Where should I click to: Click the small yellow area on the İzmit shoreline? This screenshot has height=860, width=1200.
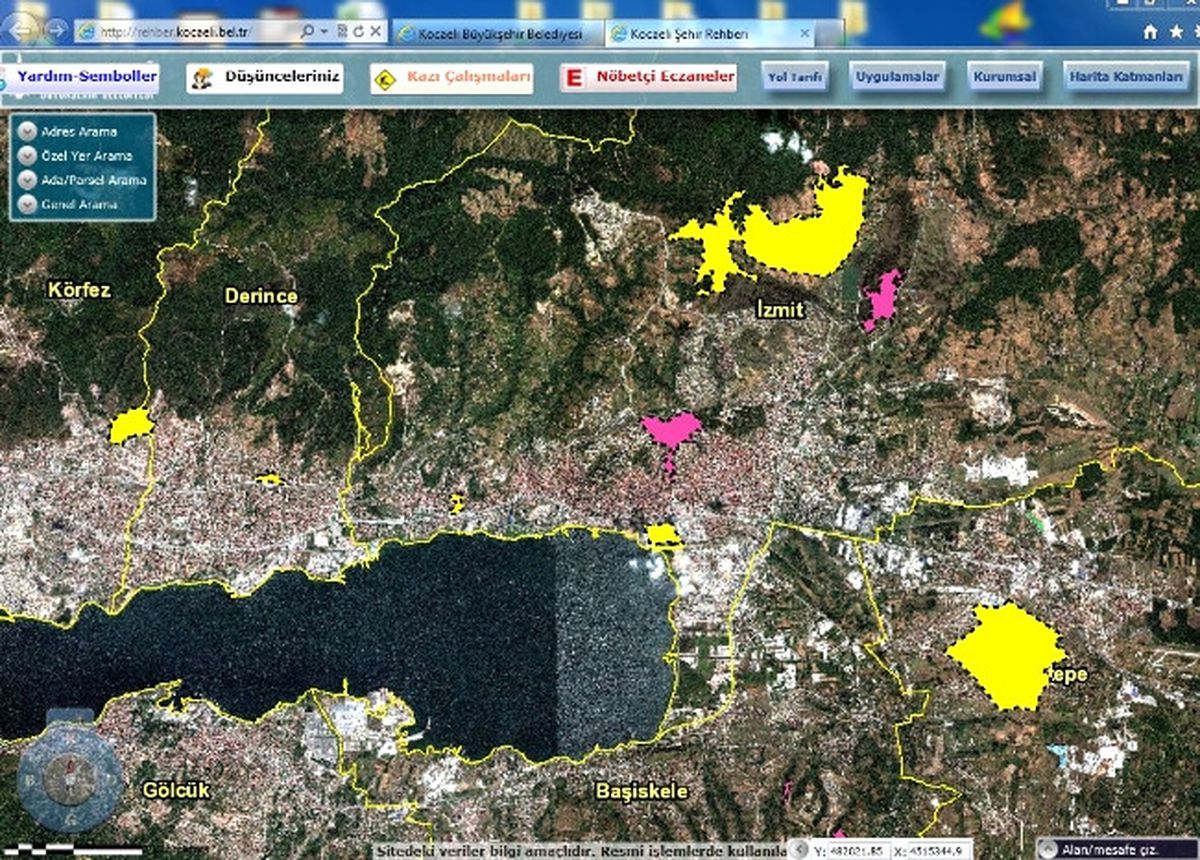point(664,536)
